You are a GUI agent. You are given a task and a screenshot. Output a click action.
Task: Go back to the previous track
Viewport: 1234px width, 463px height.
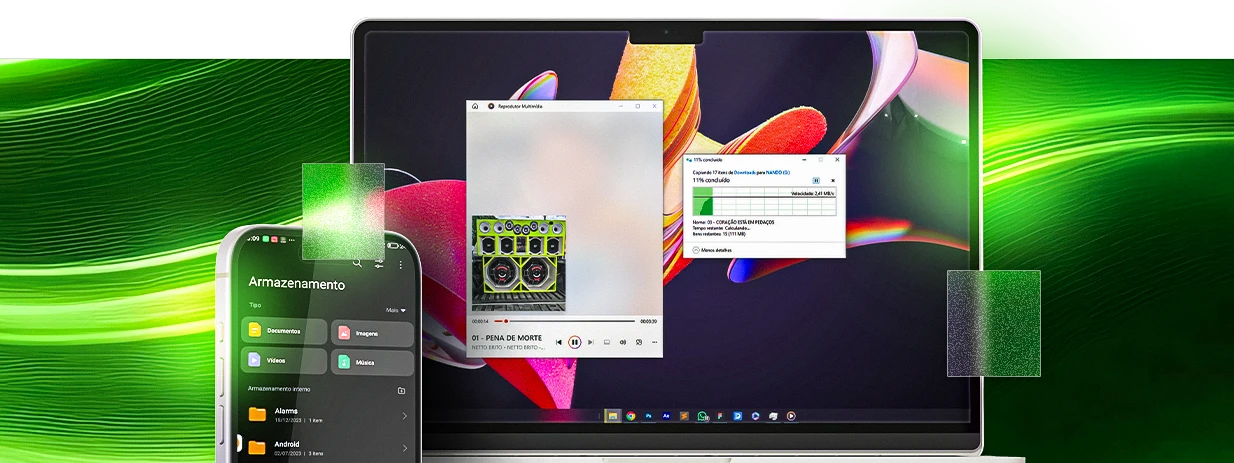click(559, 342)
